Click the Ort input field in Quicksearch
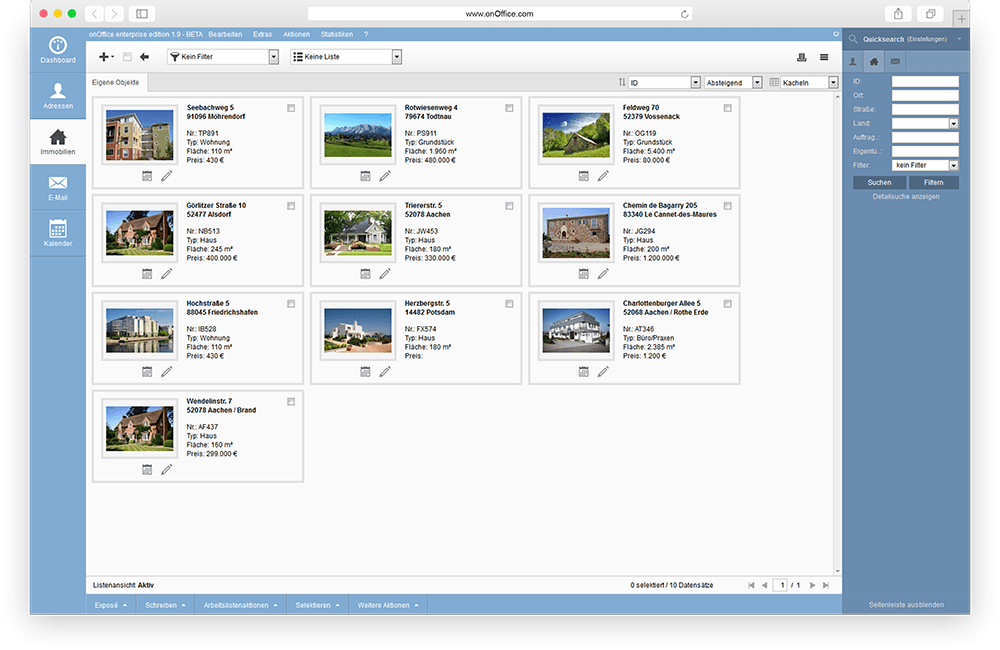This screenshot has height=650, width=1000. (x=924, y=96)
